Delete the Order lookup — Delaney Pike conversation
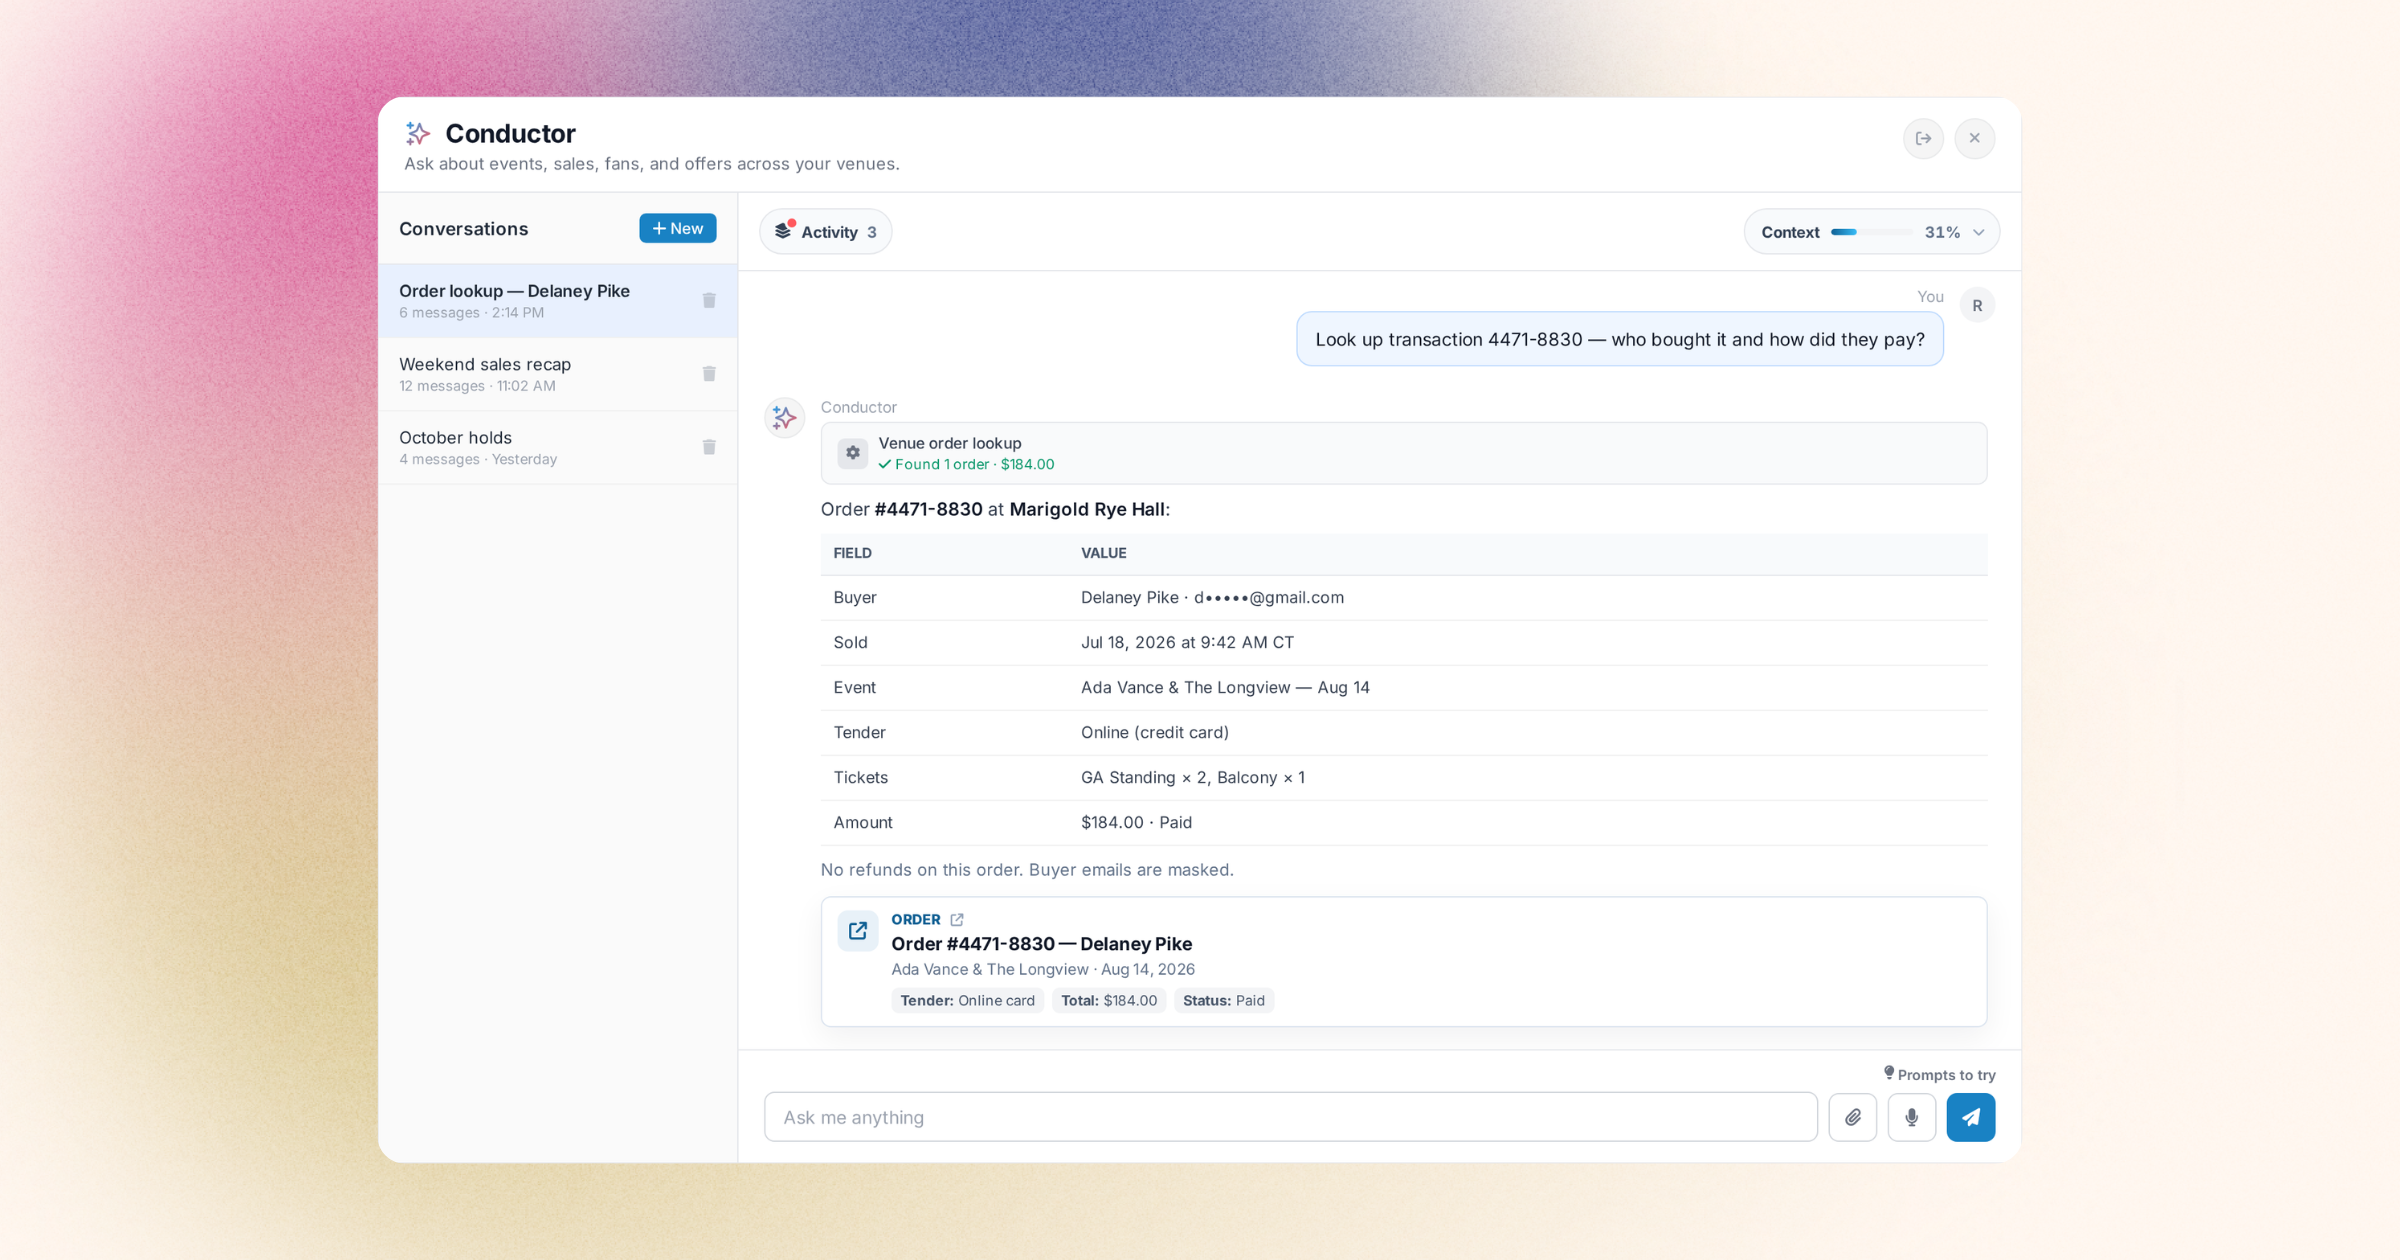 (709, 300)
